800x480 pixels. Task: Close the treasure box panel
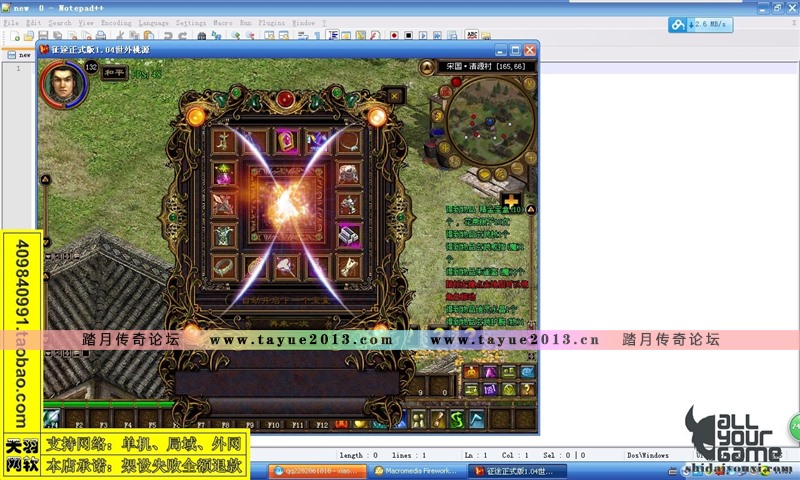[394, 96]
